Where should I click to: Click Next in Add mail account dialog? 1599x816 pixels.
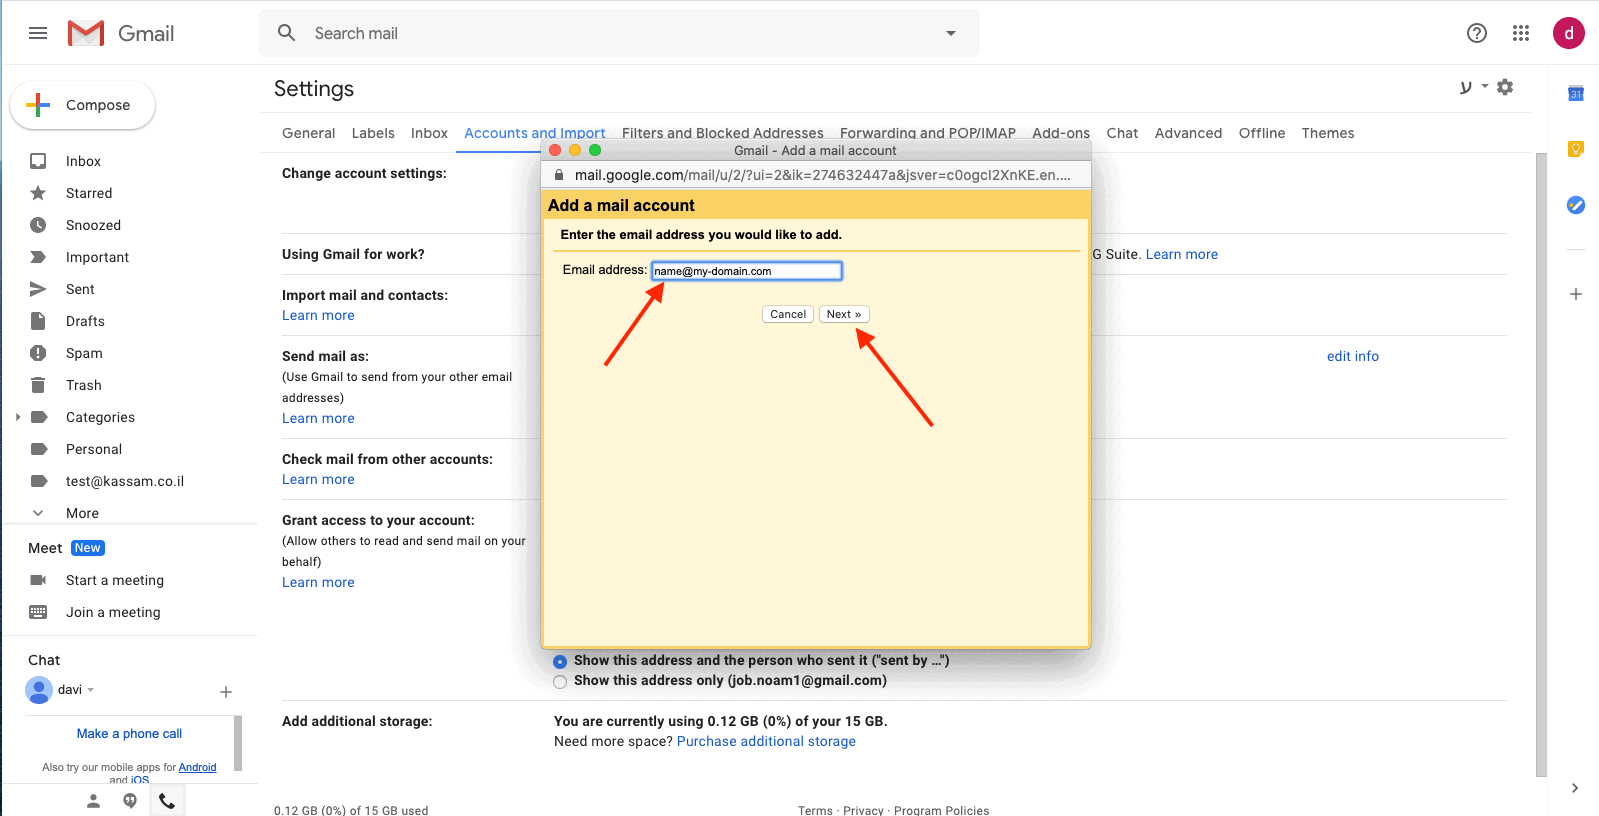point(844,314)
